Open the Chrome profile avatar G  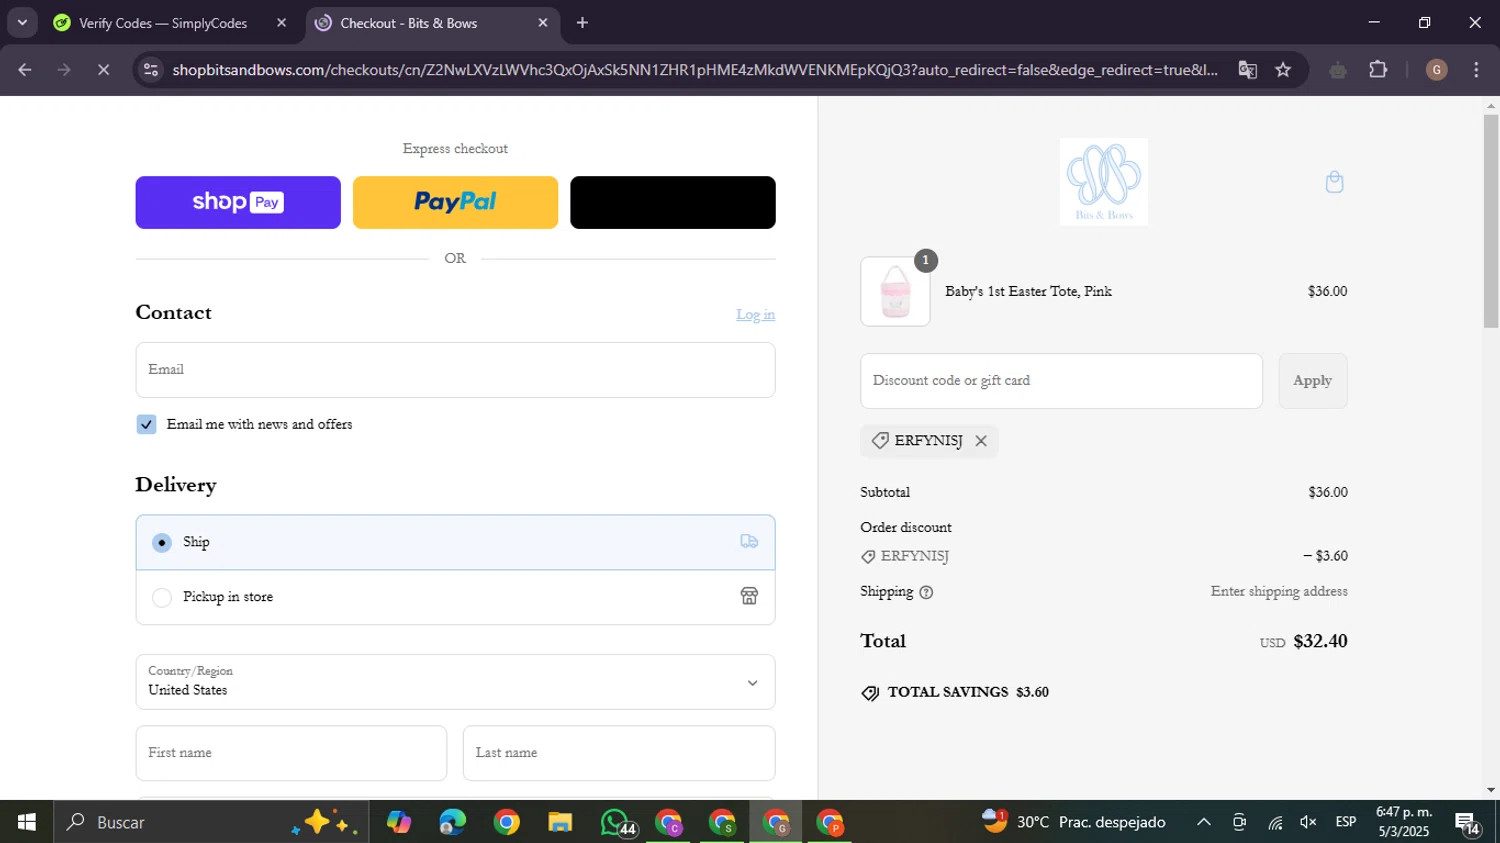coord(1436,70)
